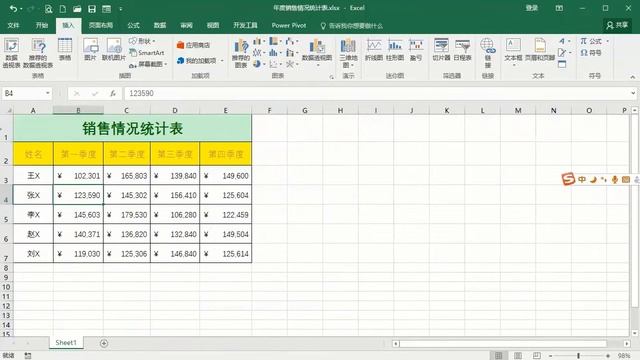Click horizontal scrollbar right arrow
This screenshot has width=640, height=360.
point(627,344)
